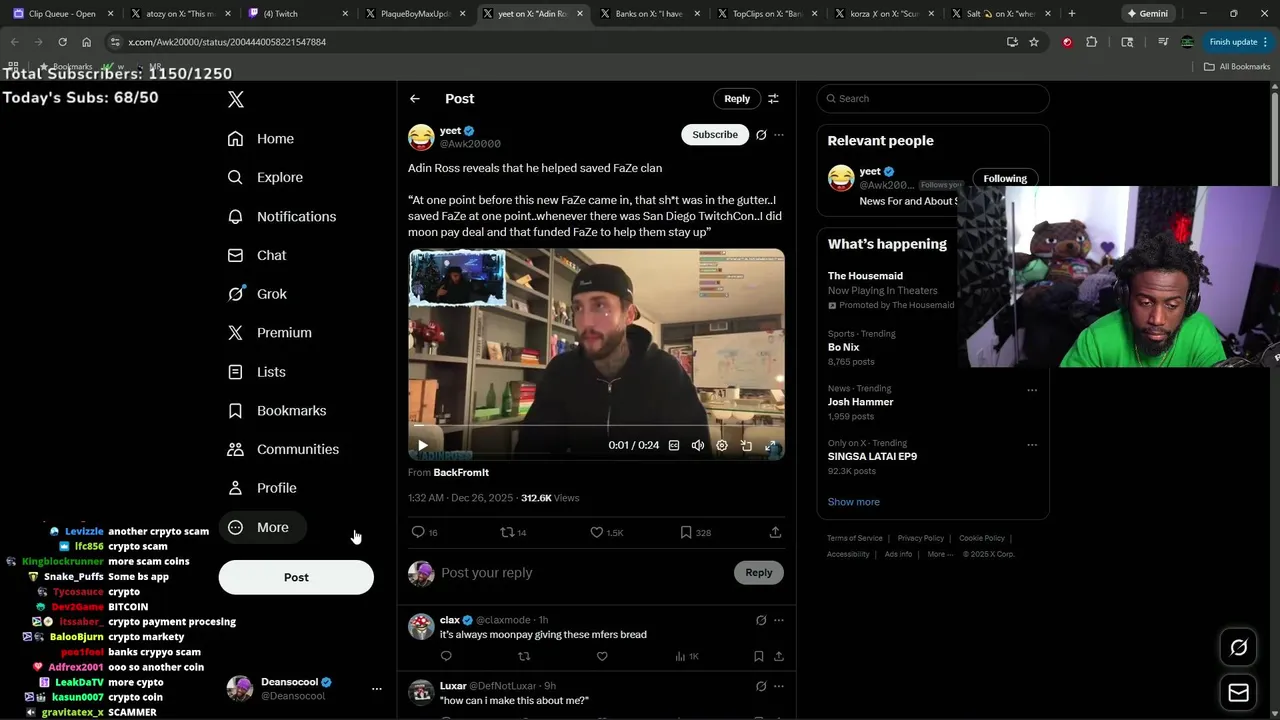Open Josh Hammer trend options menu

pos(1032,390)
